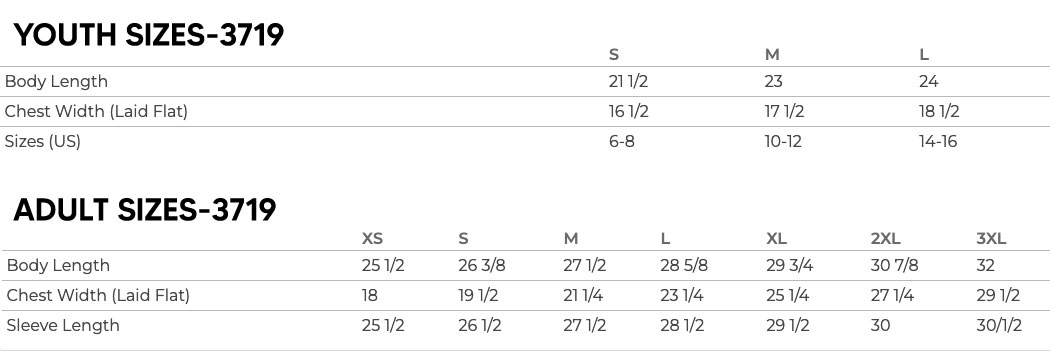1050x362 pixels.
Task: Click the adult XS column header
Action: click(x=372, y=239)
